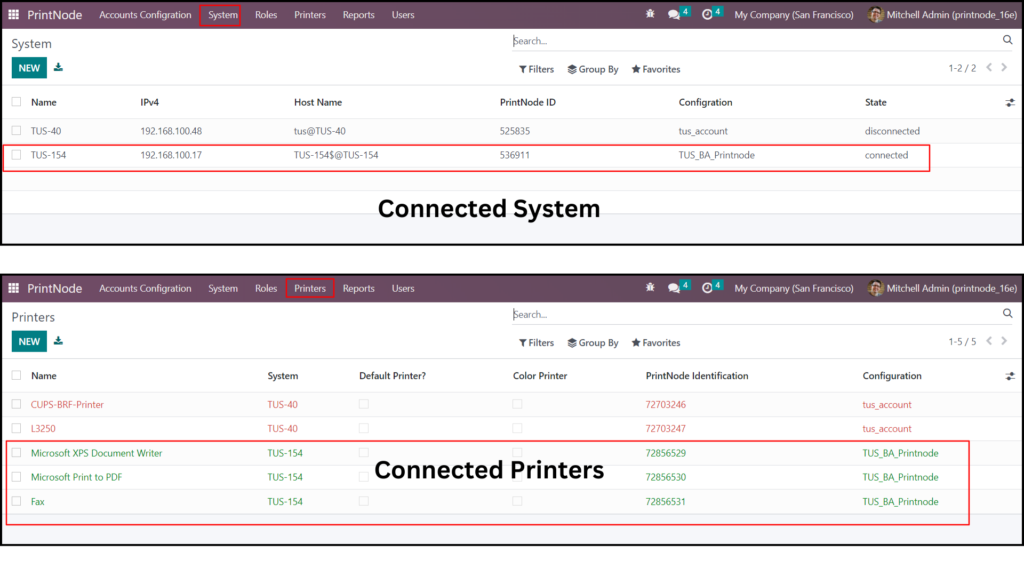Select all rows checkbox in Printers list

(x=16, y=376)
